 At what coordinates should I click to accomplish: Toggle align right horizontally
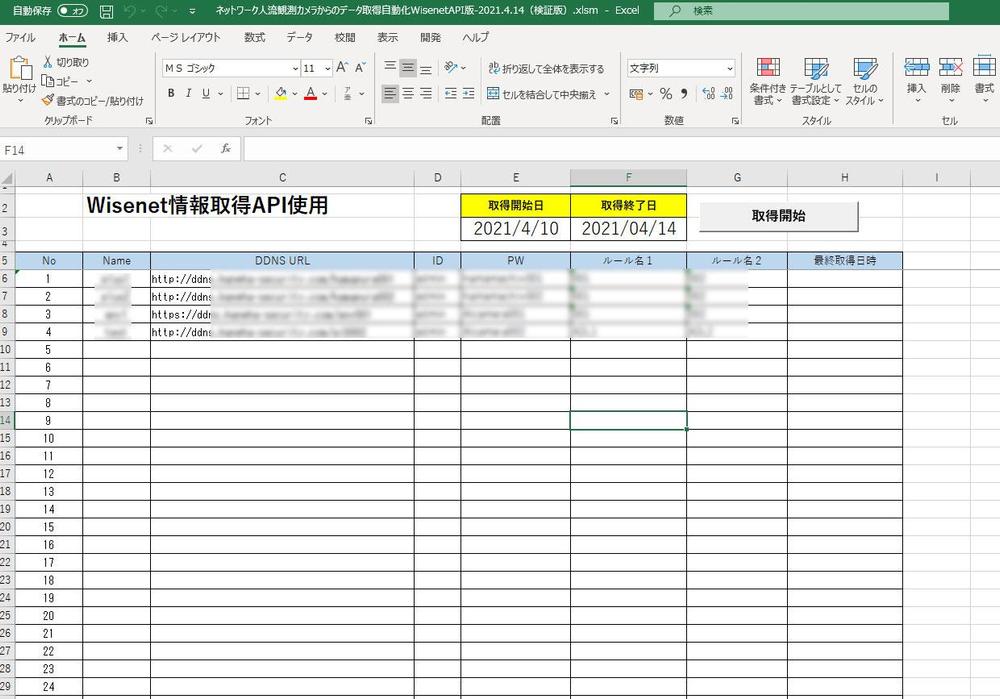[426, 94]
